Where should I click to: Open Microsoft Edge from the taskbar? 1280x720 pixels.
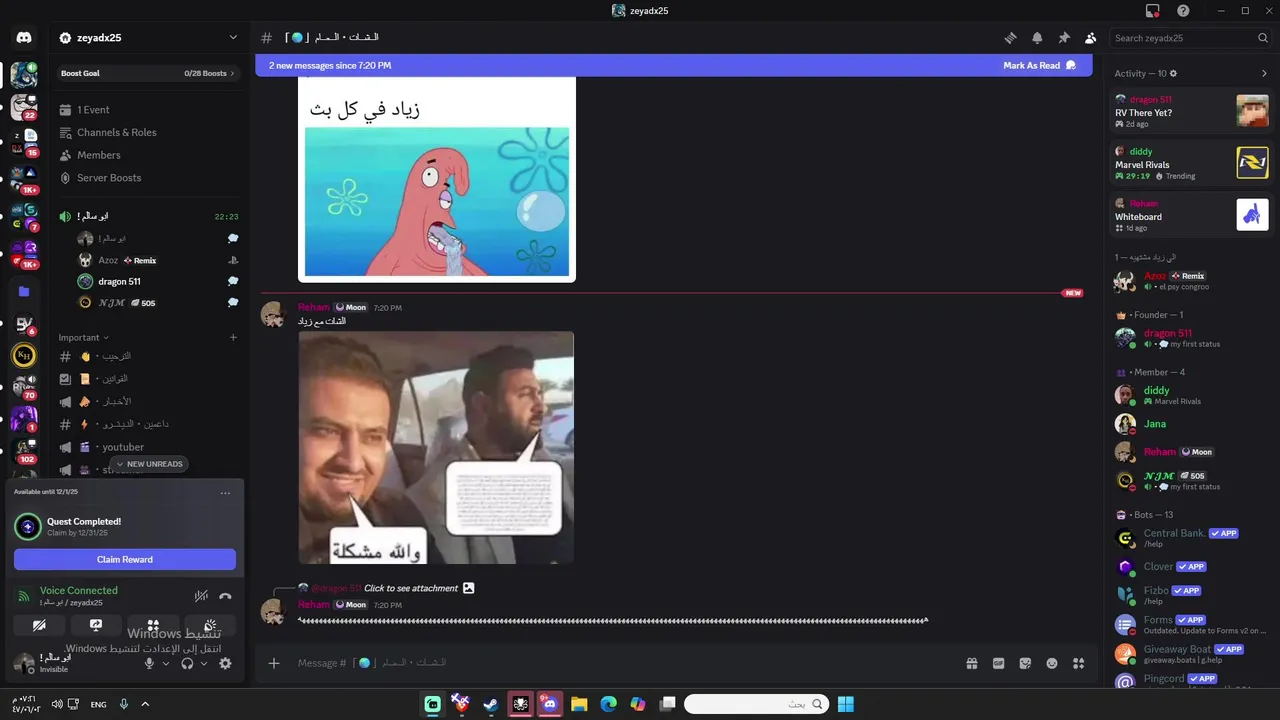click(608, 704)
